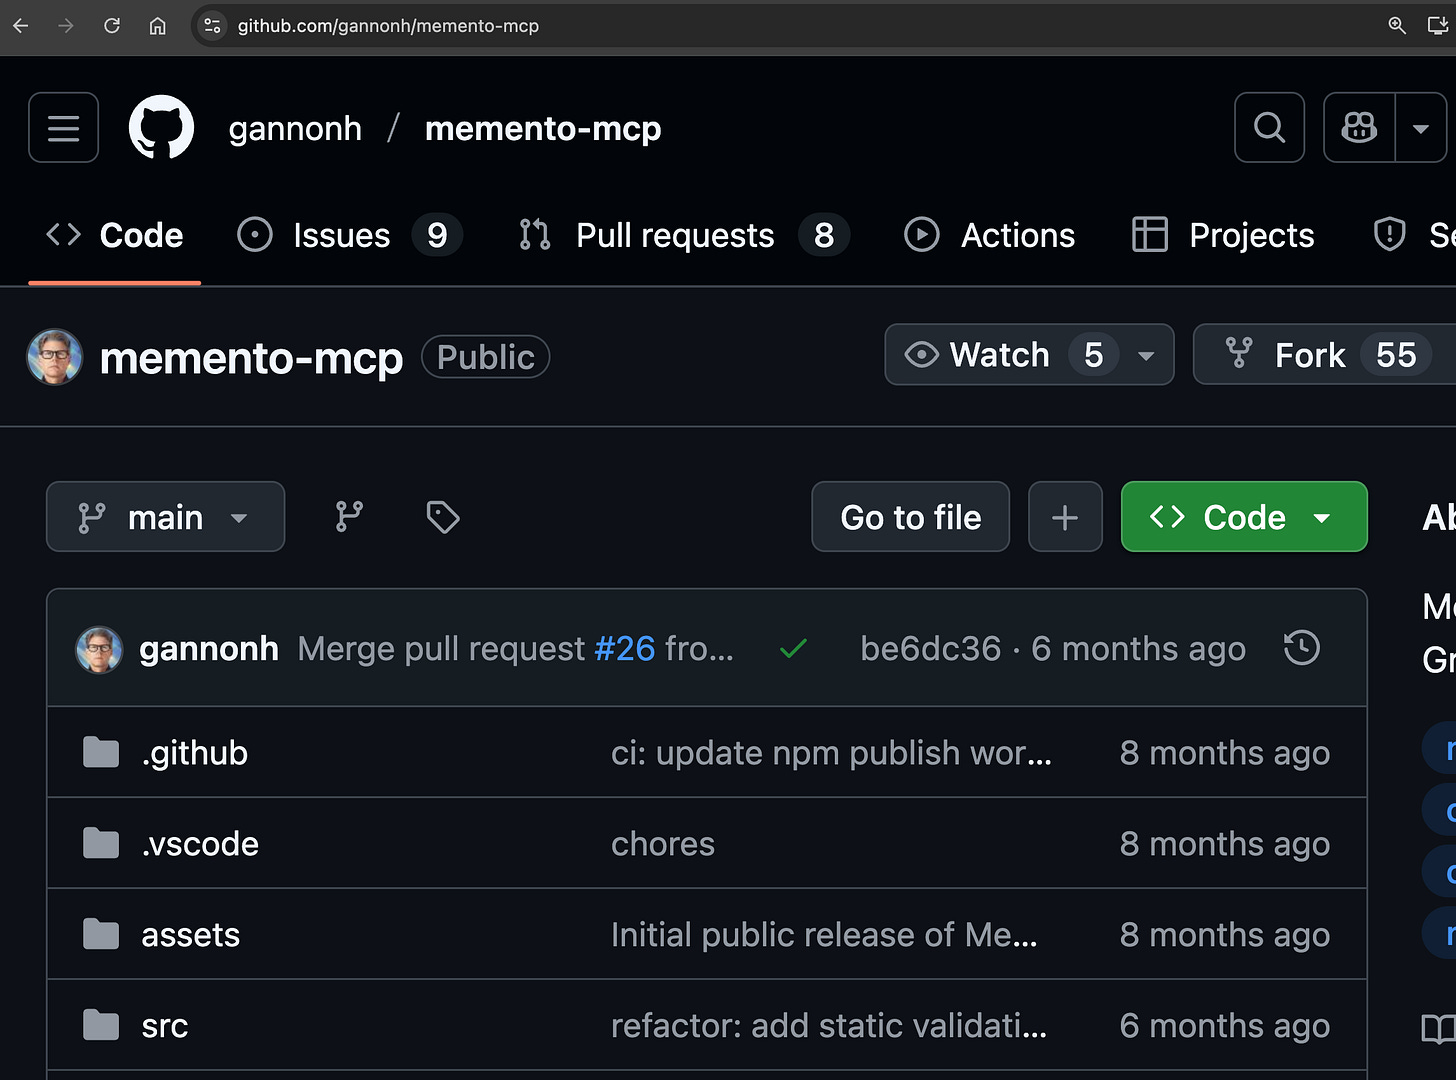Image resolution: width=1456 pixels, height=1080 pixels.
Task: Reload the page with the refresh icon
Action: coord(112,26)
